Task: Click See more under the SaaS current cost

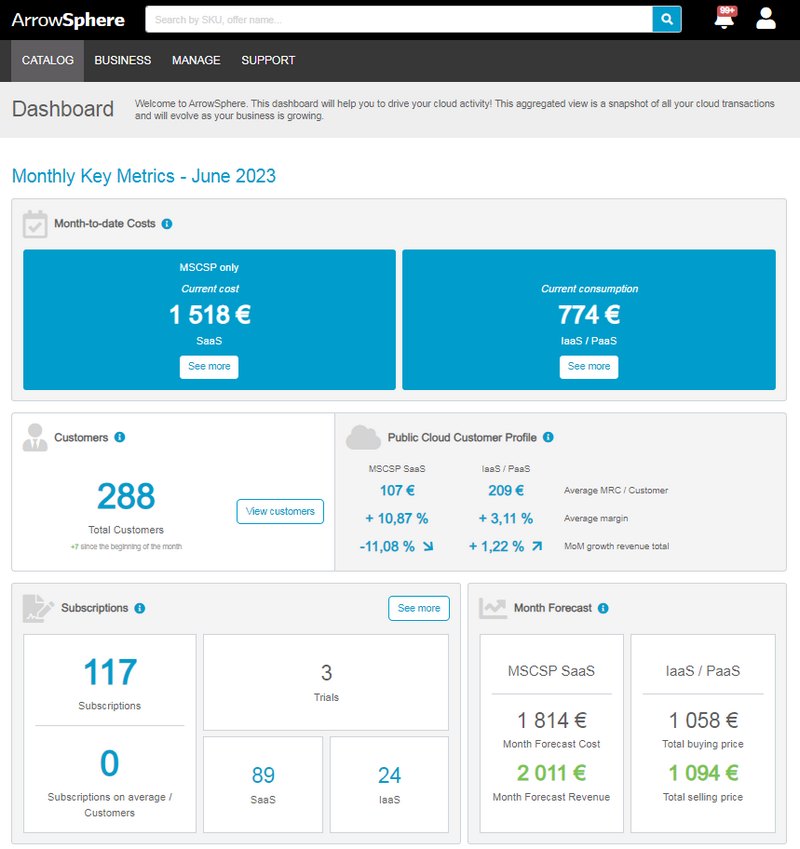Action: pyautogui.click(x=211, y=366)
